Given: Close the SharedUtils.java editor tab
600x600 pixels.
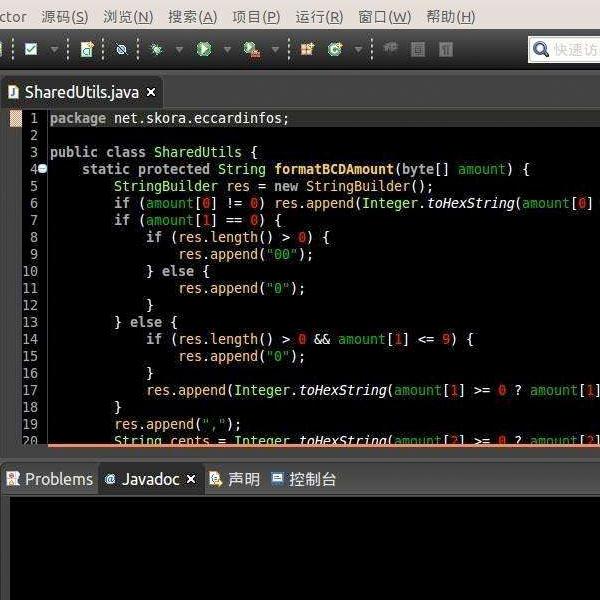Looking at the screenshot, I should (x=151, y=92).
